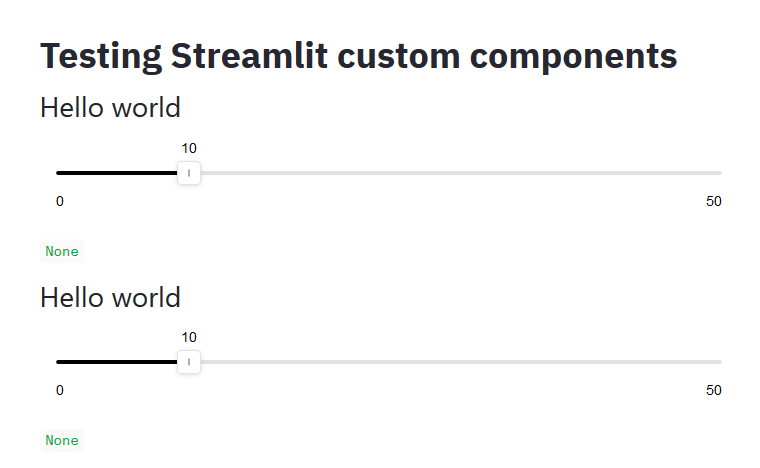
Task: Click the far right end of top slider track
Action: click(x=719, y=173)
